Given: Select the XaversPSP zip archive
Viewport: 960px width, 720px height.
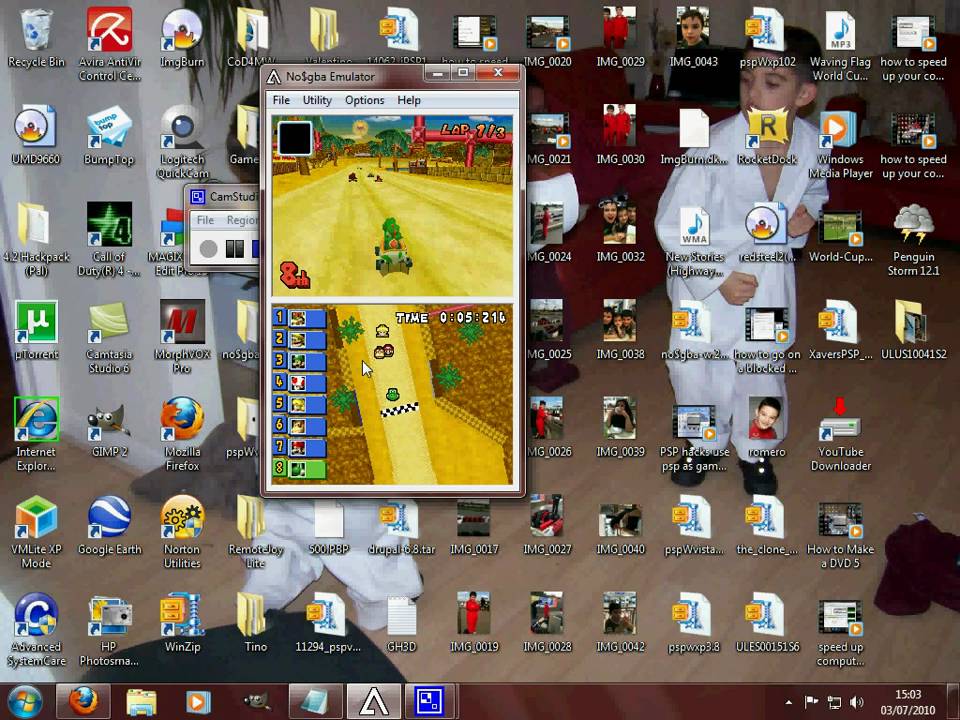Looking at the screenshot, I should tap(840, 330).
